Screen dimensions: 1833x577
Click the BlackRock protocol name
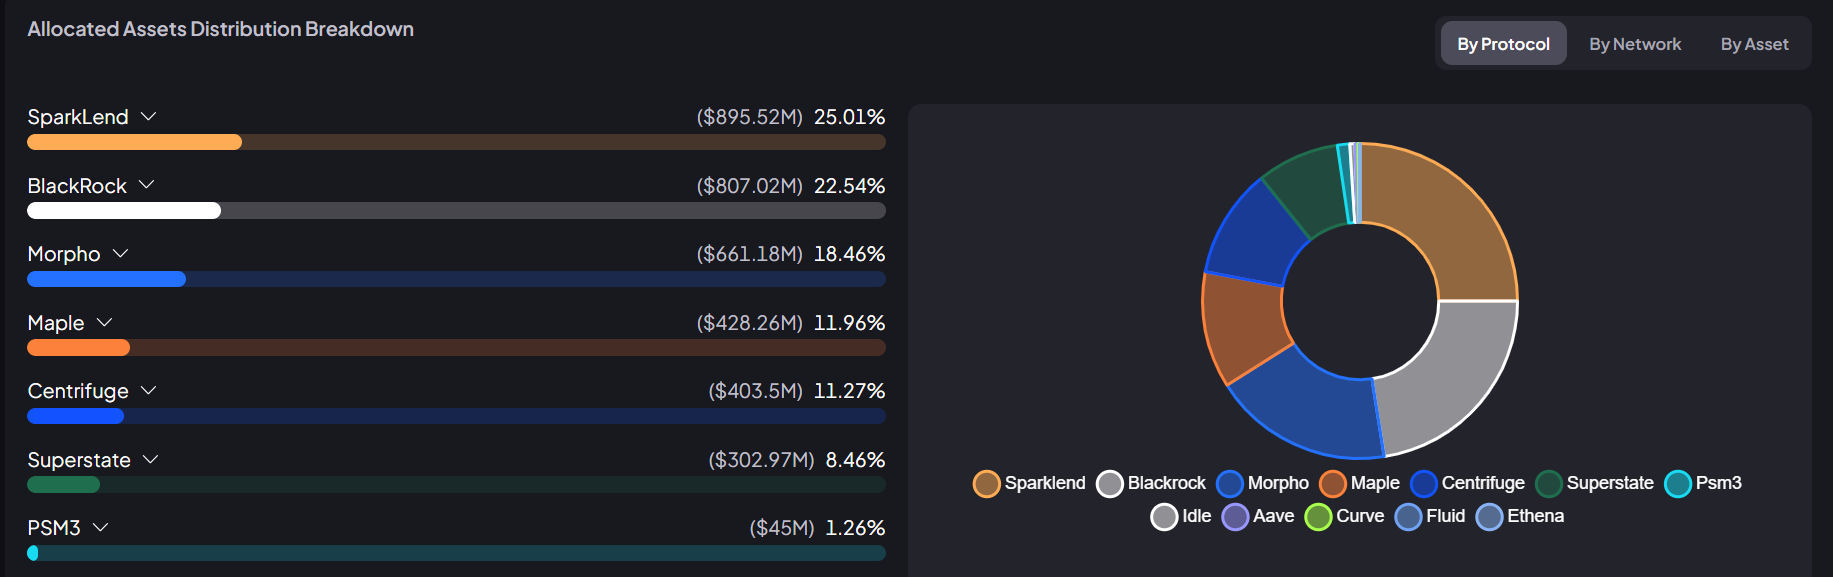tap(77, 186)
